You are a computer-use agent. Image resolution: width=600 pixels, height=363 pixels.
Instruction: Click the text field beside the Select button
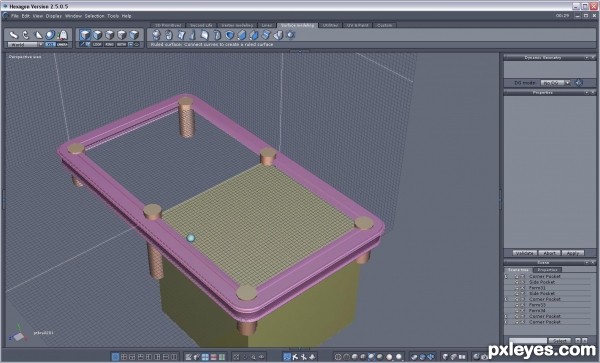pos(528,340)
